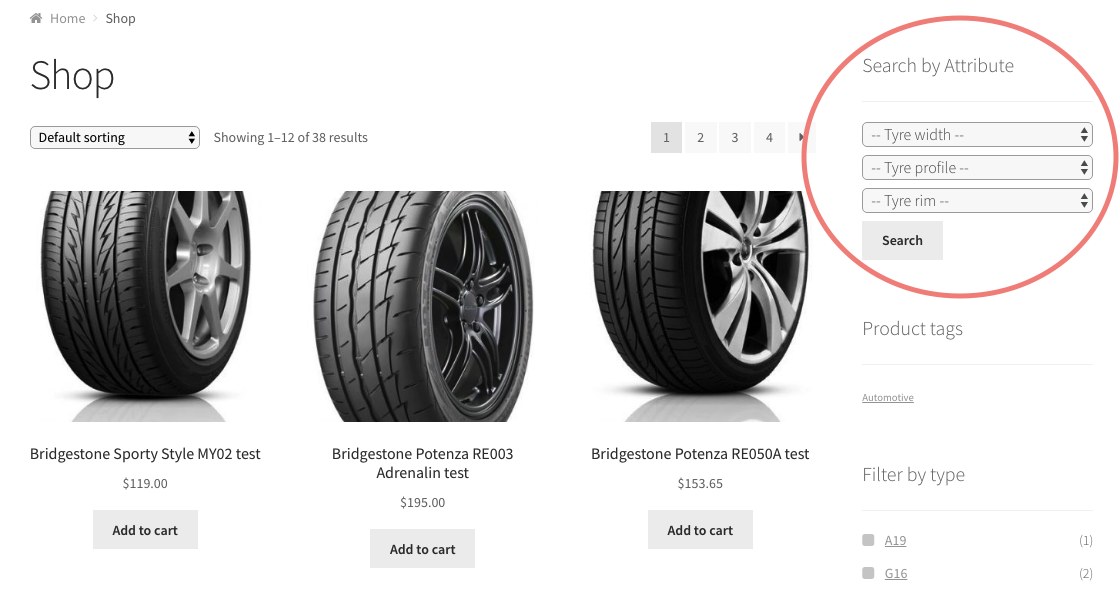The height and width of the screenshot is (606, 1119).
Task: Add Bridgestone Sporty Style MY02 to cart
Action: (x=145, y=530)
